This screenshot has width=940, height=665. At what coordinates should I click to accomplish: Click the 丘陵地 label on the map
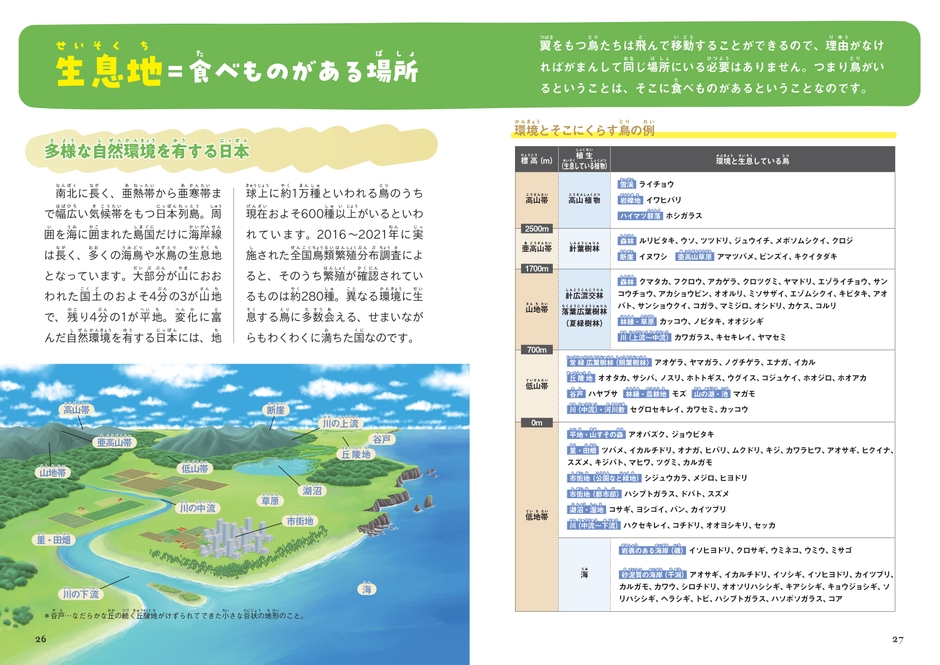[x=356, y=455]
